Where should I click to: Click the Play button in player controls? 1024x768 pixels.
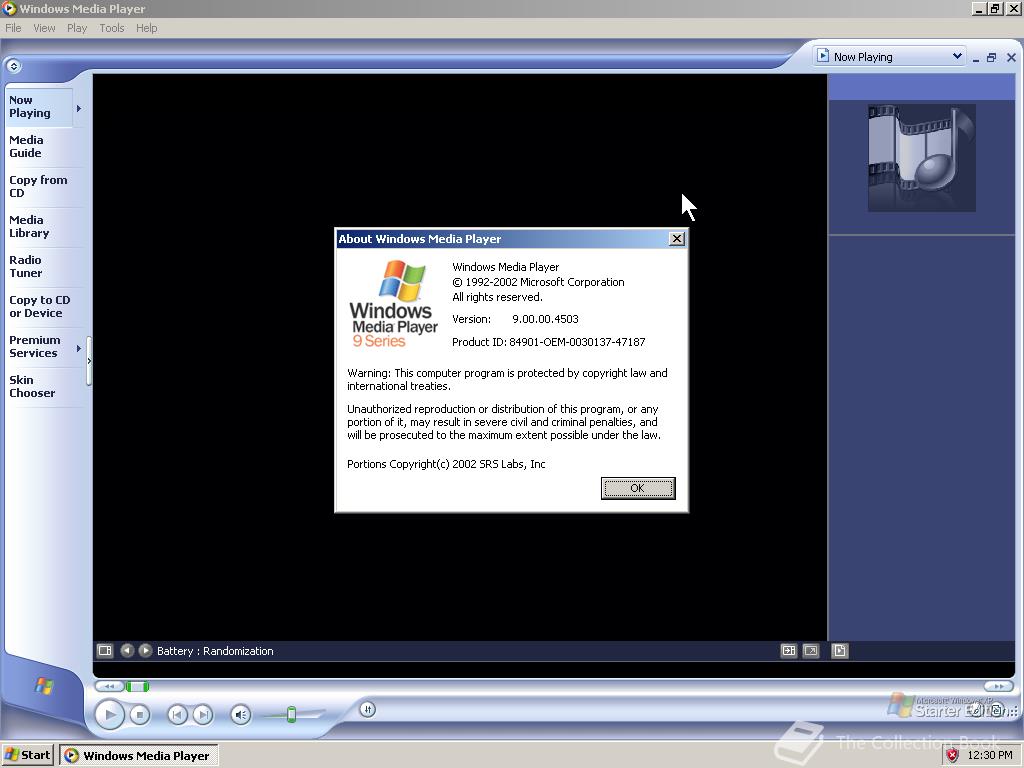(110, 714)
